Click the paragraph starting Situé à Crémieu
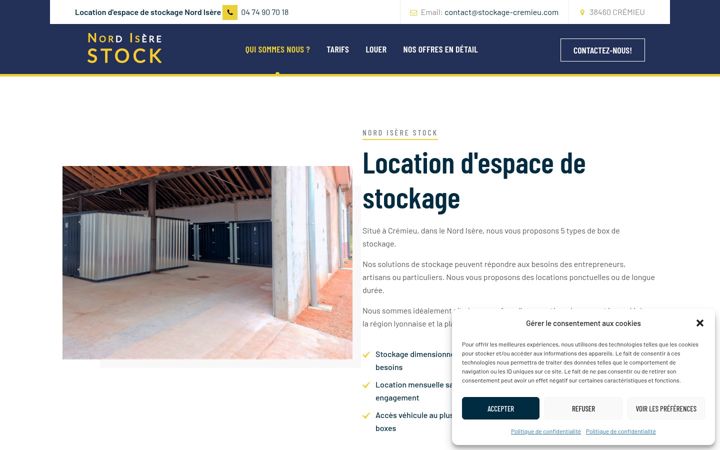Viewport: 720px width, 450px height. (x=491, y=237)
